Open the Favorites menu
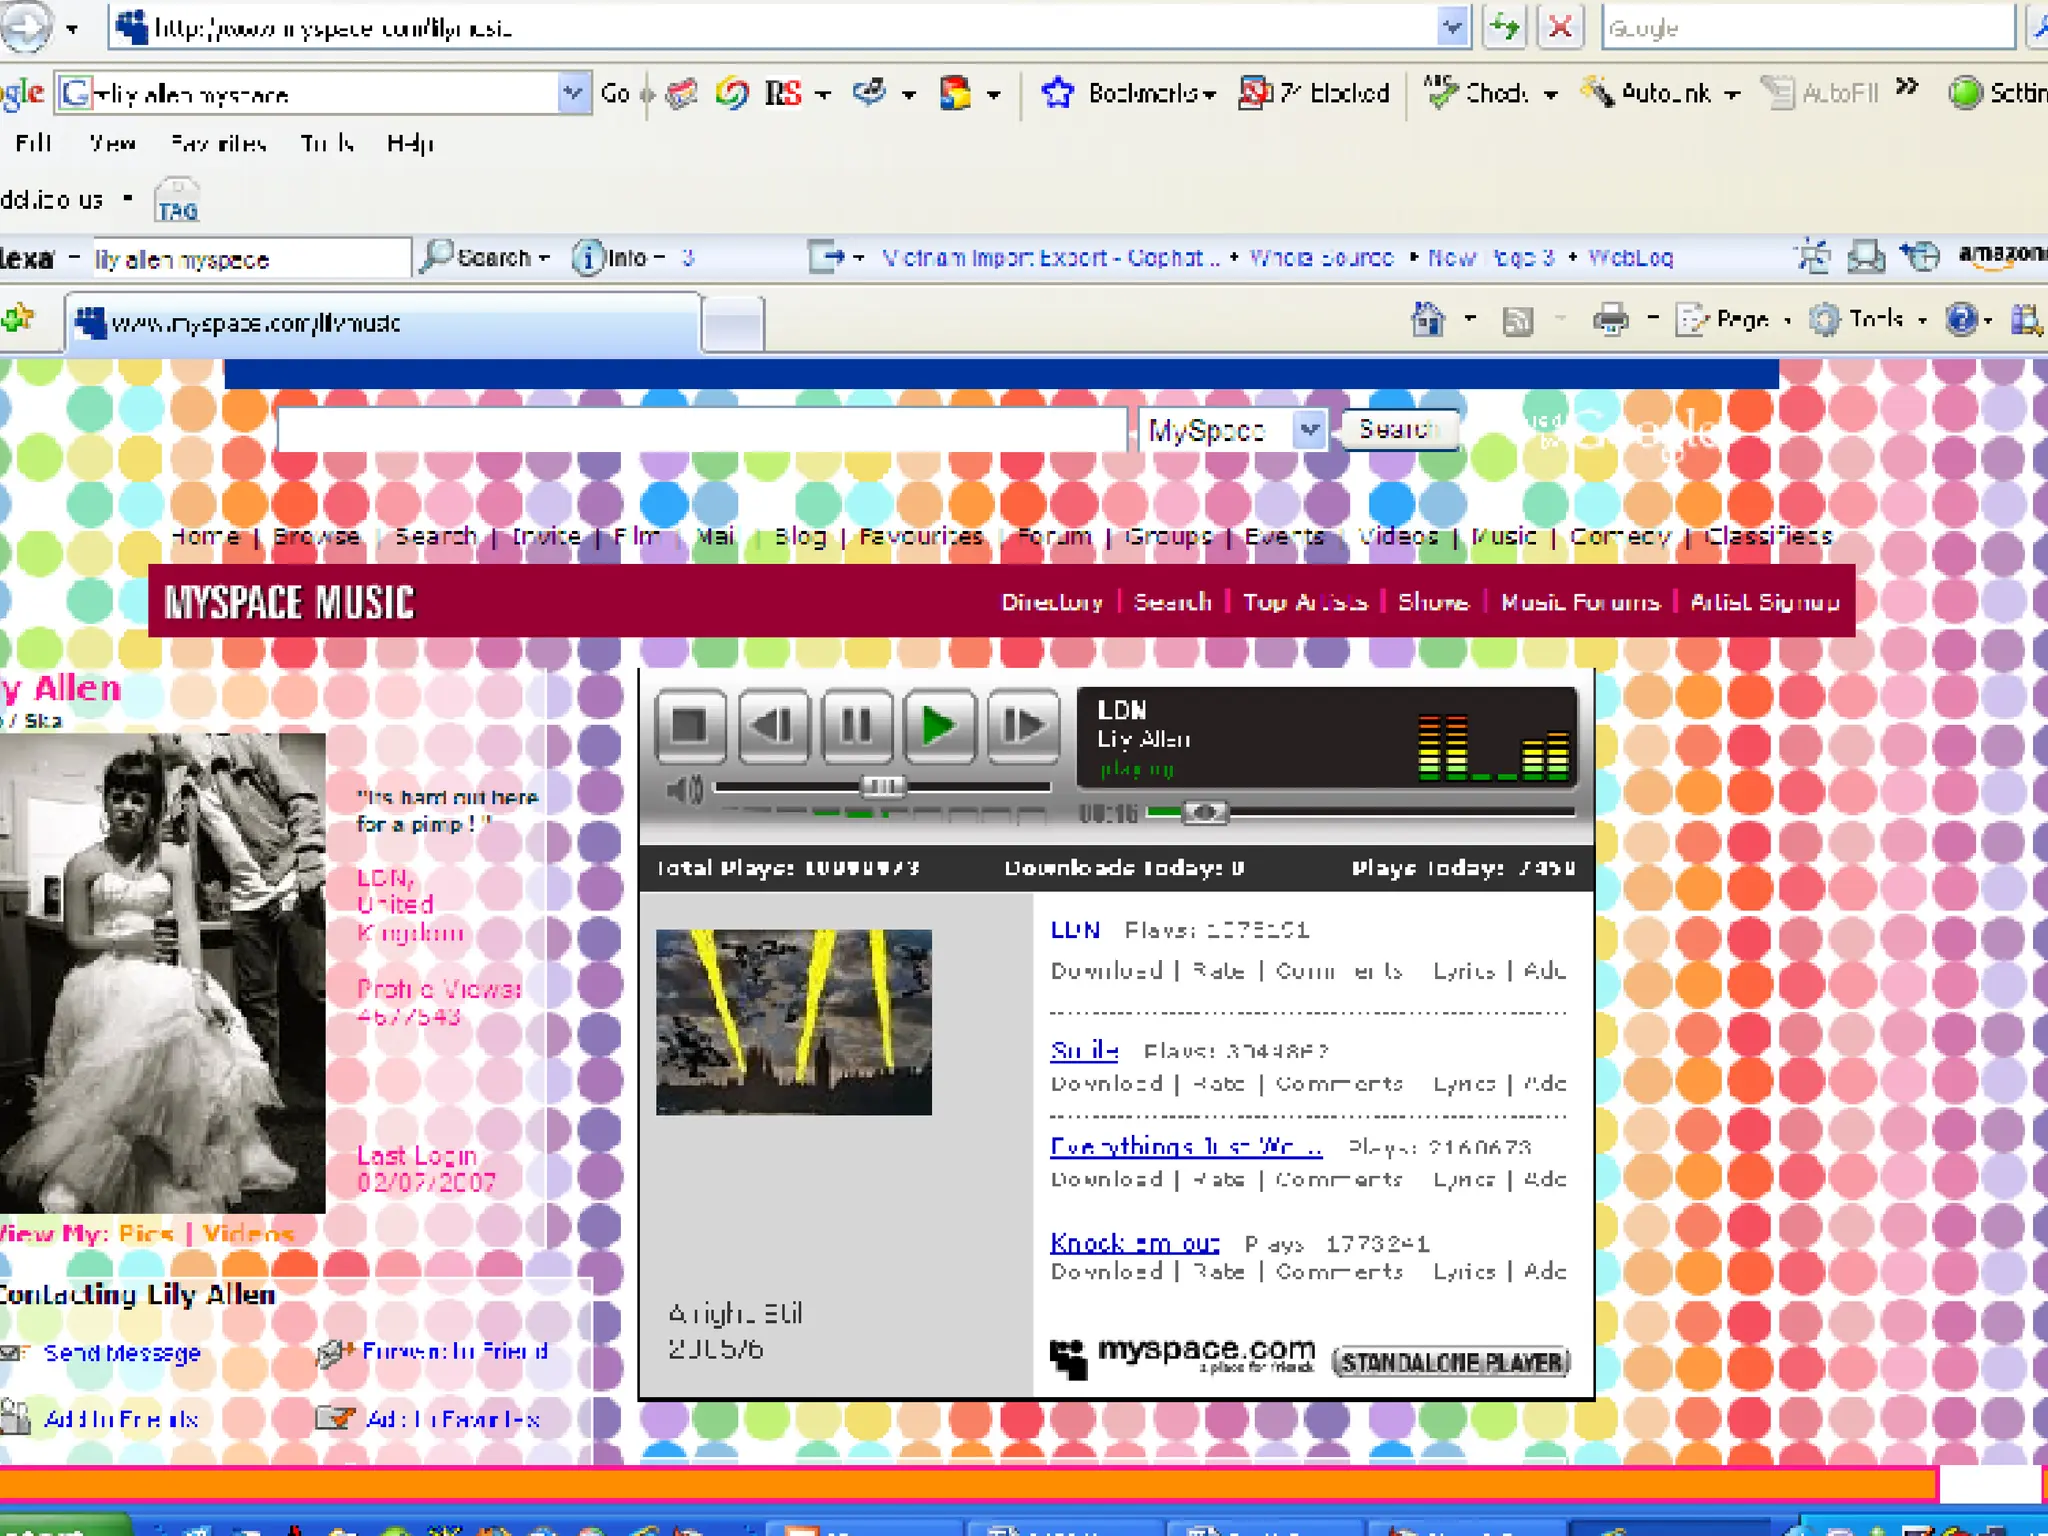This screenshot has height=1536, width=2048. (218, 144)
